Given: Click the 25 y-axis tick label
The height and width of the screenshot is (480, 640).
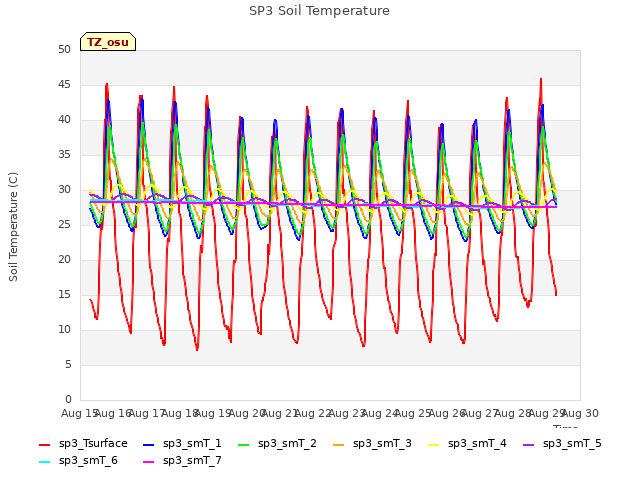Looking at the screenshot, I should pyautogui.click(x=64, y=224).
